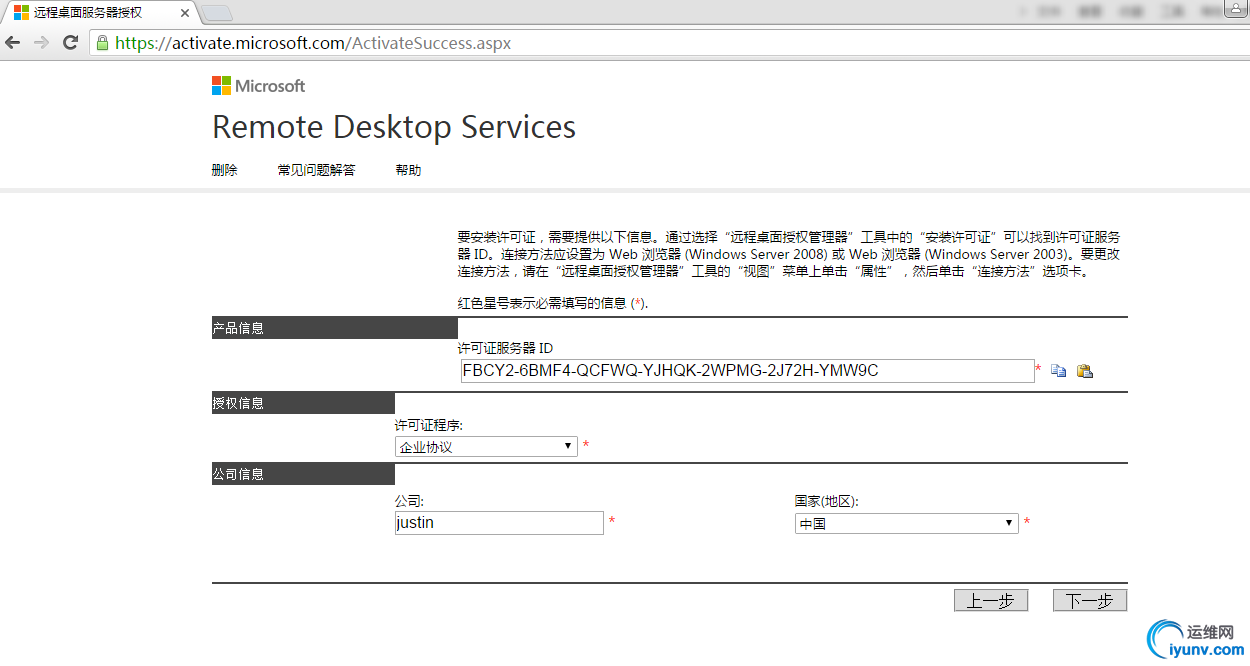This screenshot has height=666, width=1250.
Task: Proceed with the 下一步 button
Action: 1090,600
